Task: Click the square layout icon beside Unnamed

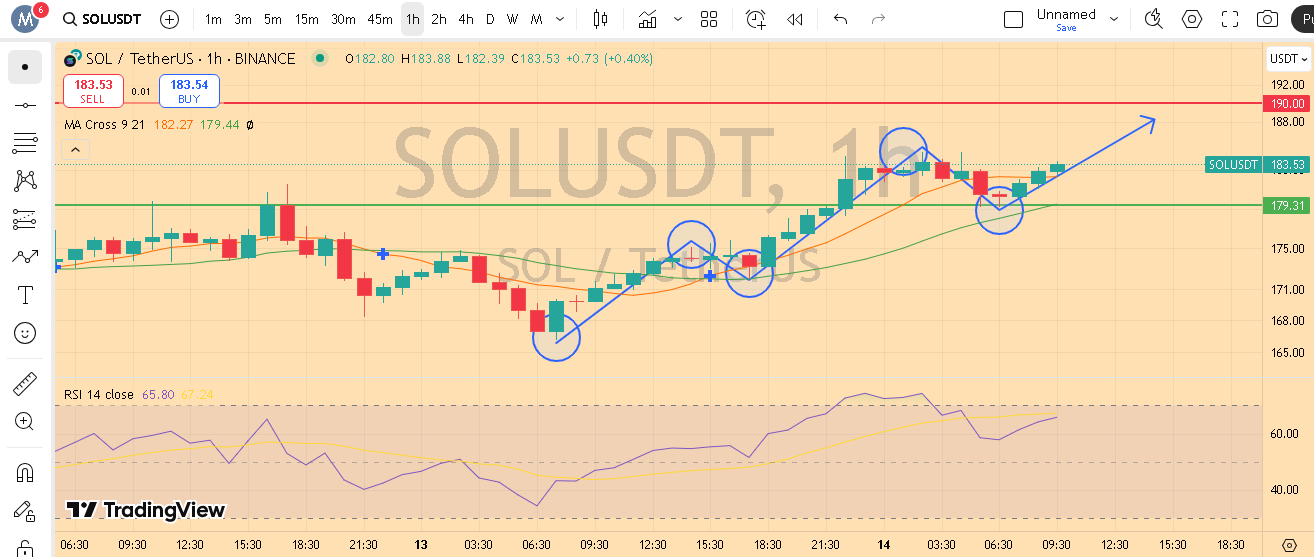Action: (1013, 19)
